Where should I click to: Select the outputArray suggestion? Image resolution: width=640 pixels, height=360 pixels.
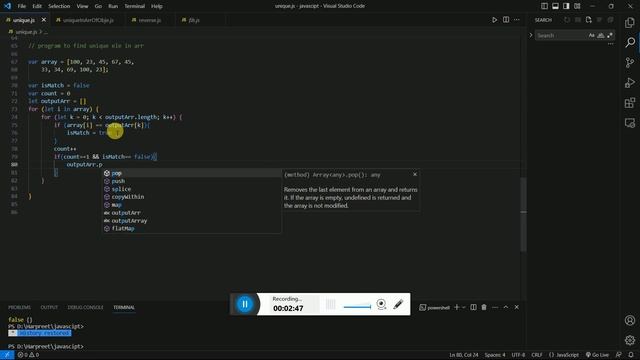(191, 220)
